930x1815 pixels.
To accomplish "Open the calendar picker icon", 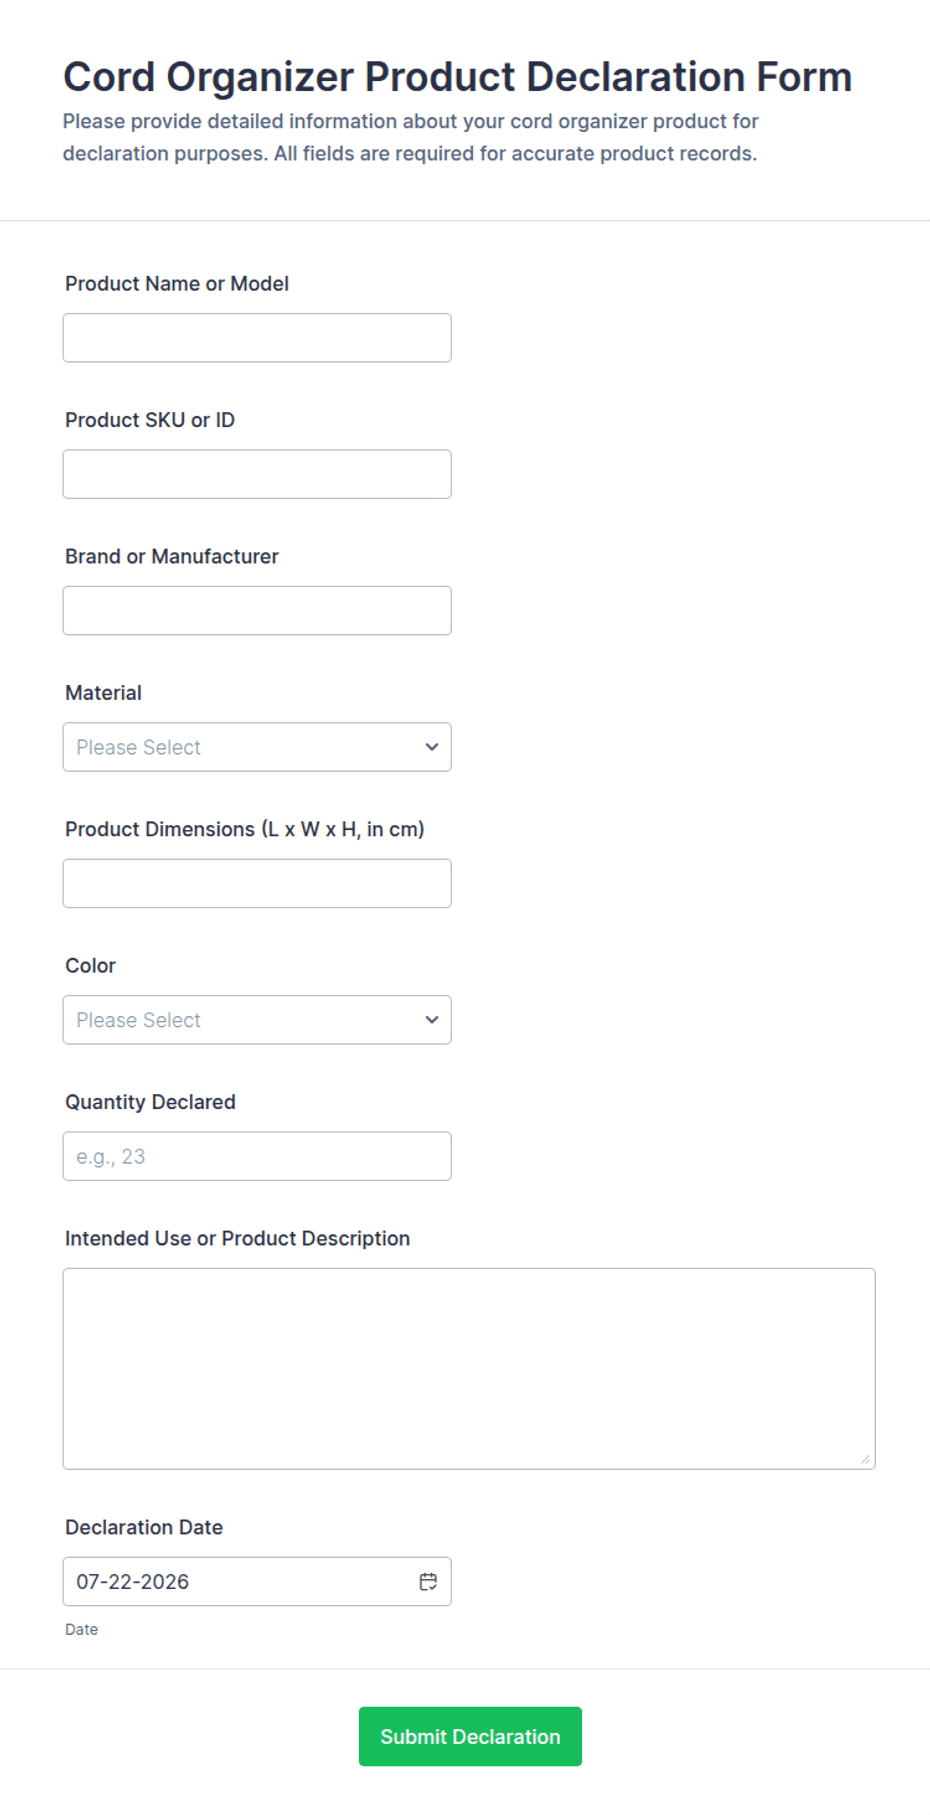I will point(428,1581).
